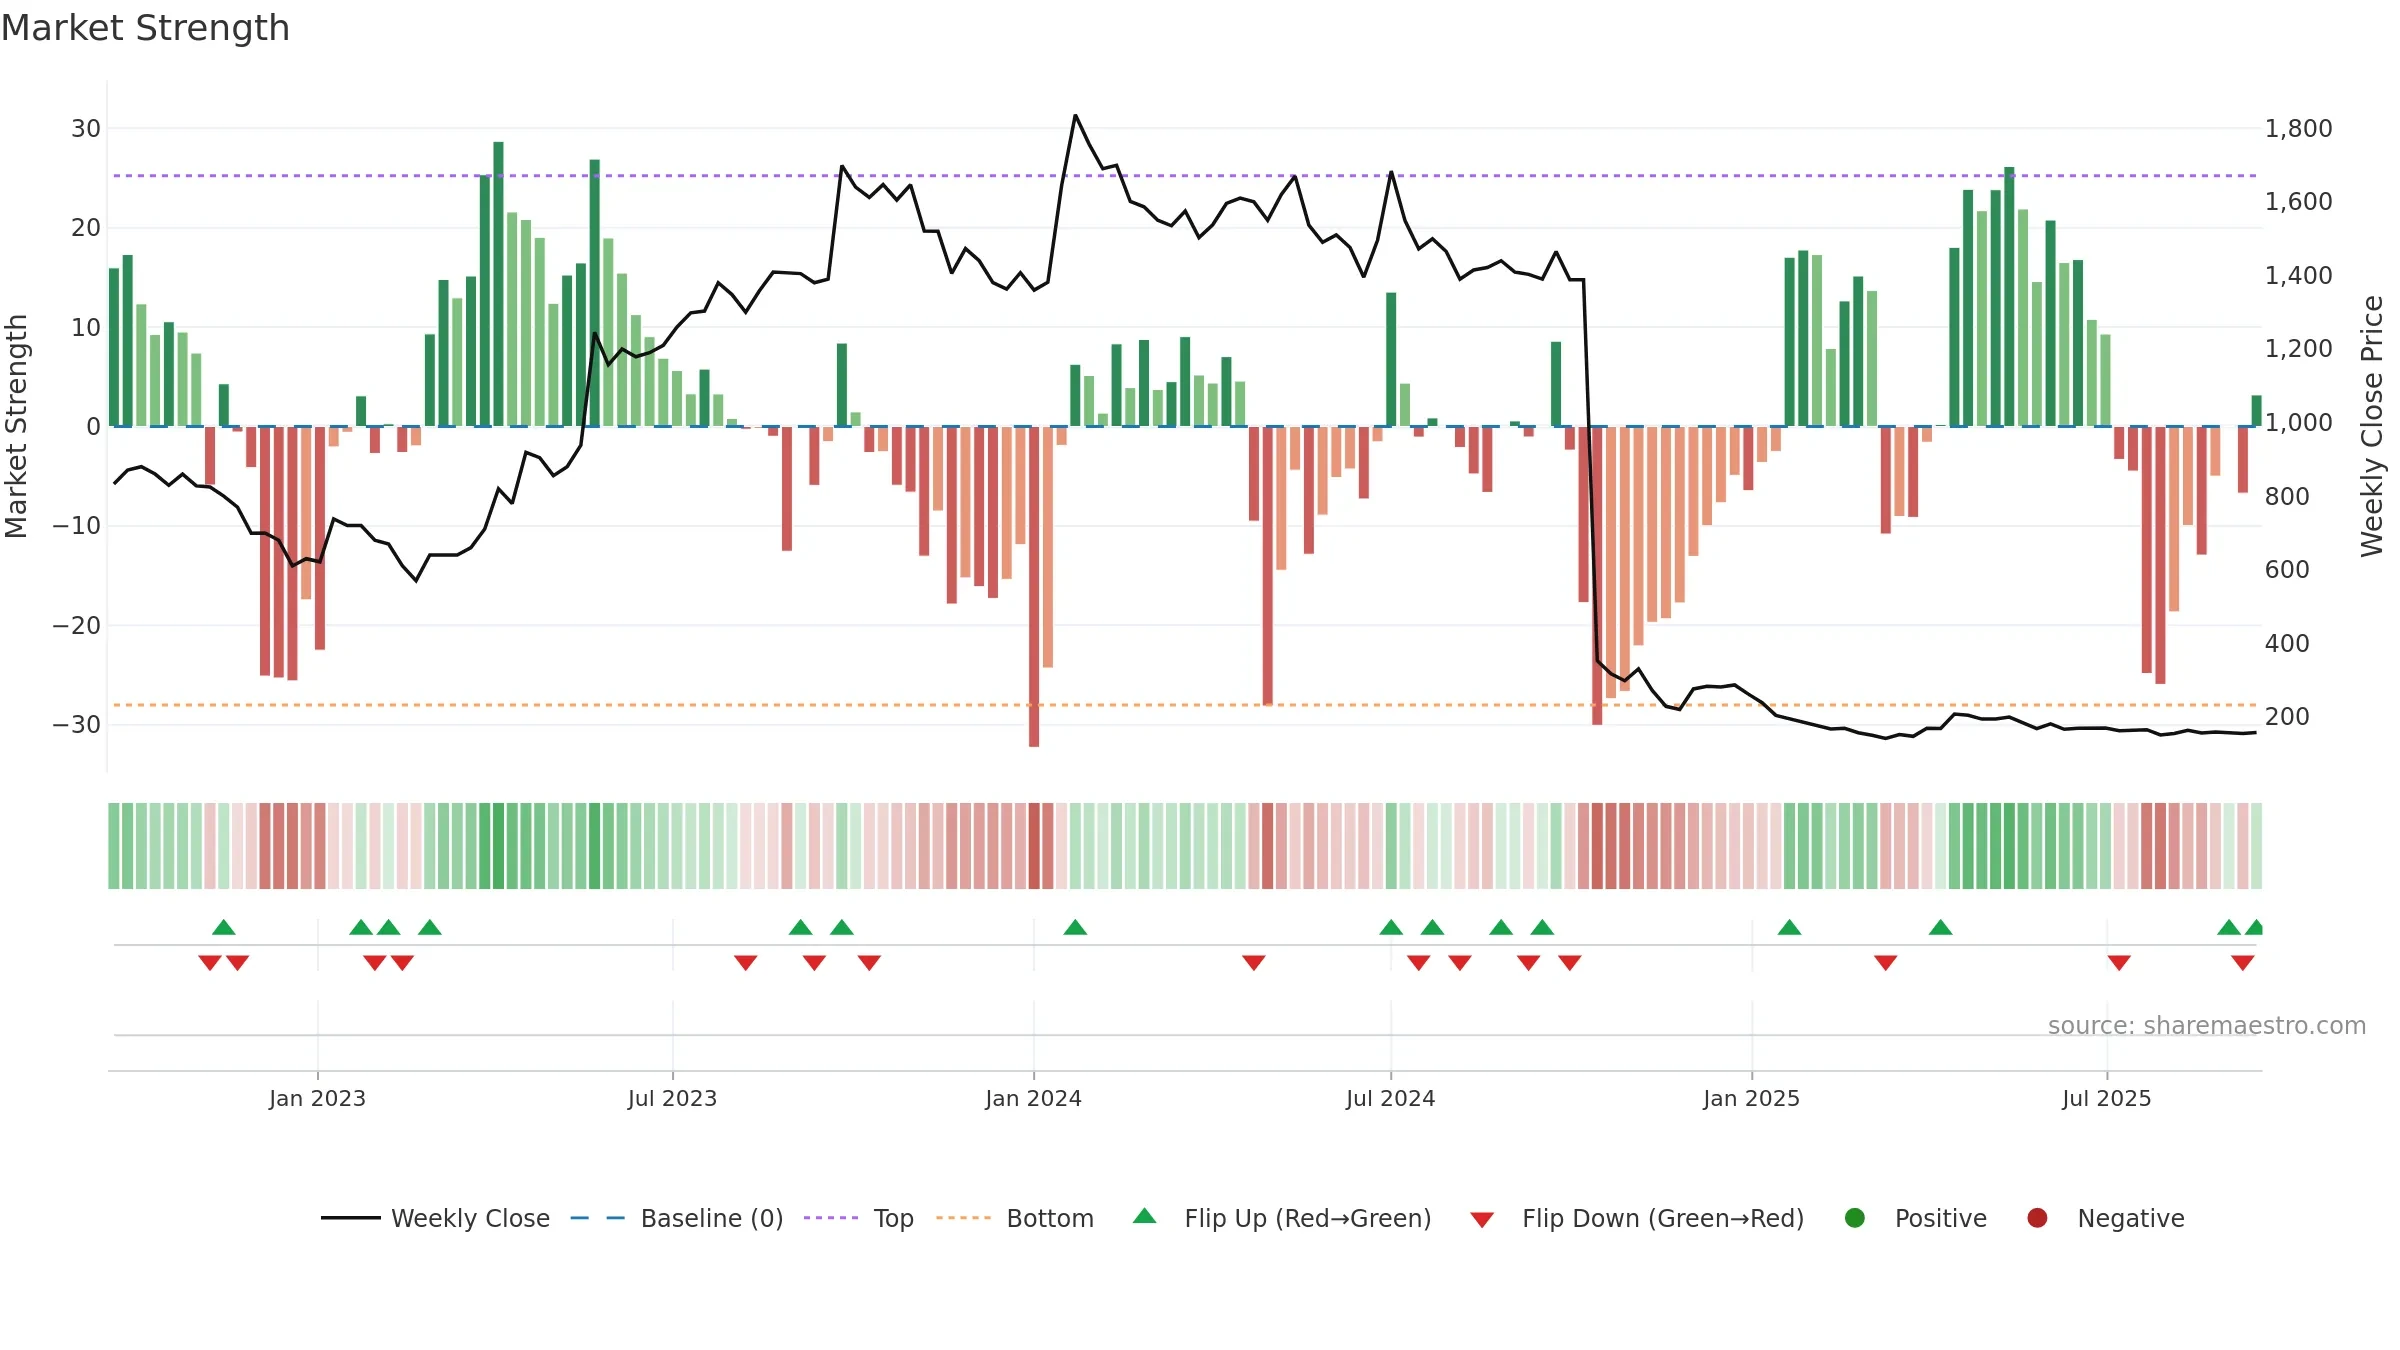Click the Market Strength y-axis title
Viewport: 2400px width, 1350px height.
(x=16, y=426)
